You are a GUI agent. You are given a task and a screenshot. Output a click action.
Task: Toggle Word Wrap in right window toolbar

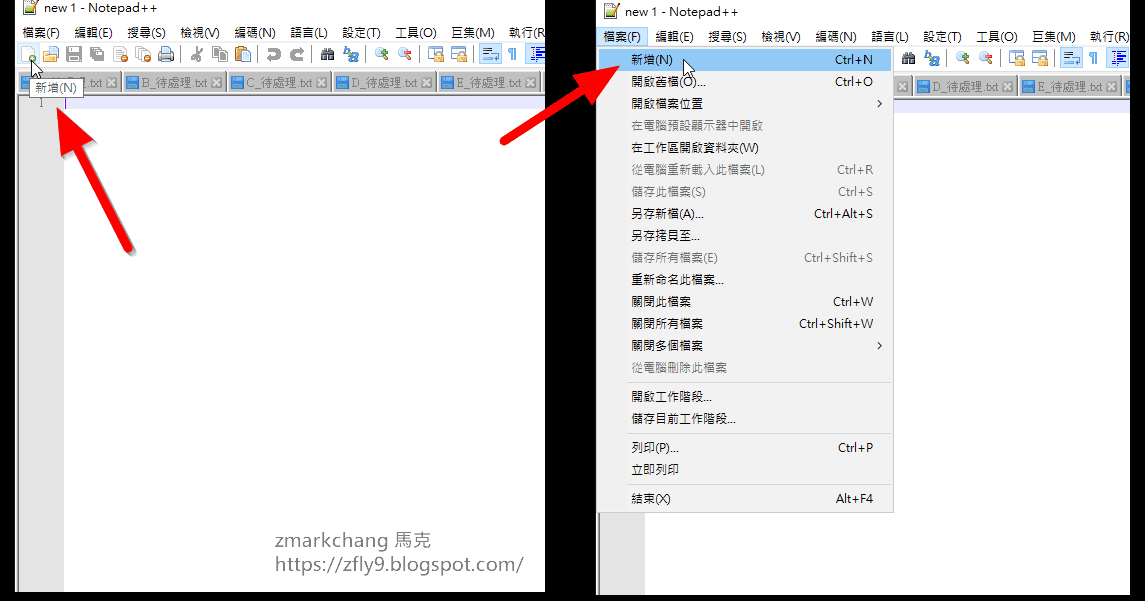tap(1071, 58)
